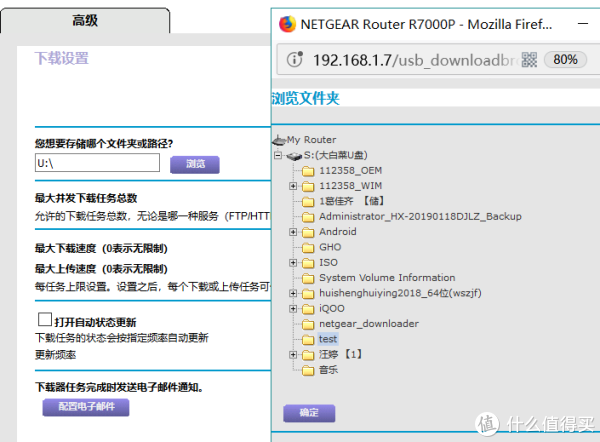Click 浏览 browse button in download settings
Screen dimensions: 600x442
(x=195, y=164)
